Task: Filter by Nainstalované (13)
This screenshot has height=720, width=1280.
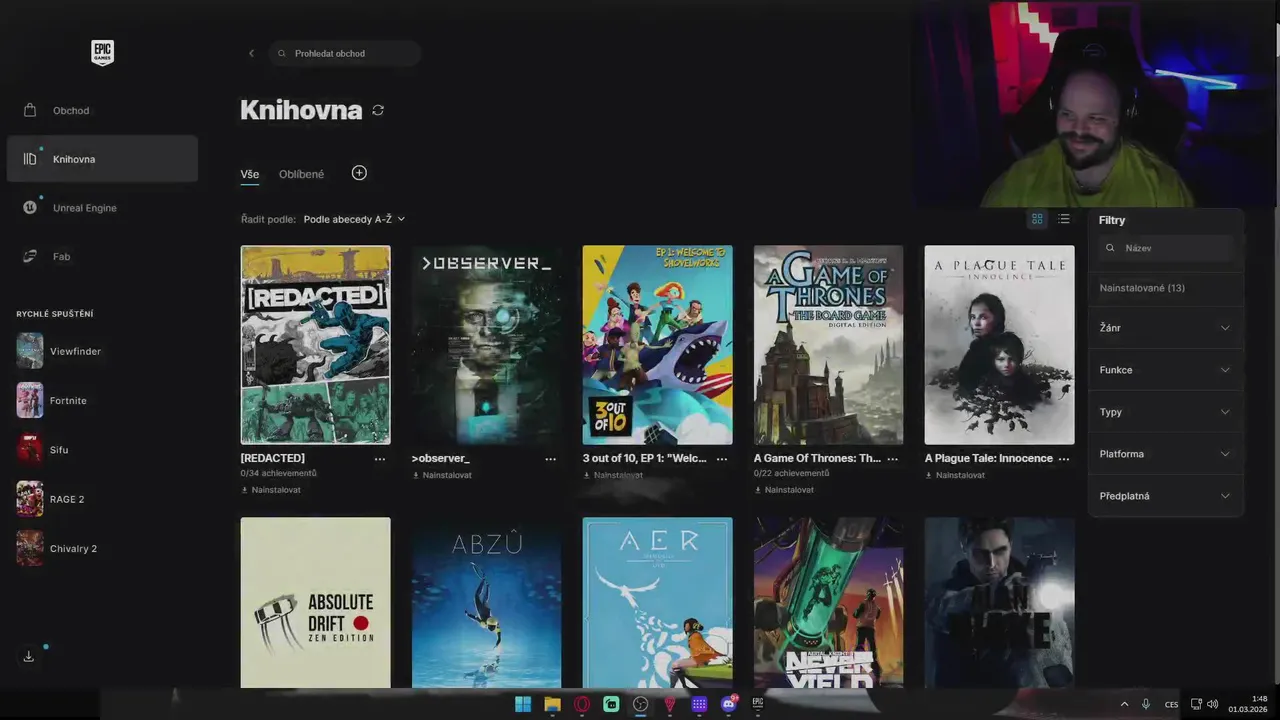Action: coord(1142,288)
